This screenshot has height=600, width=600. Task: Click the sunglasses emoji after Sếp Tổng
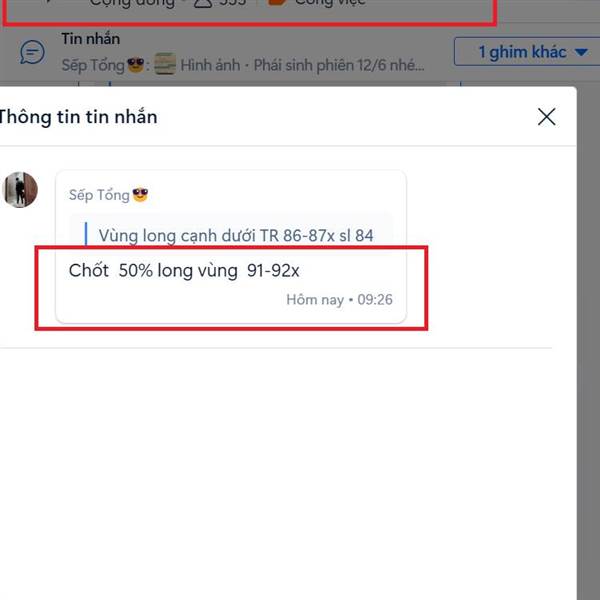(x=140, y=195)
